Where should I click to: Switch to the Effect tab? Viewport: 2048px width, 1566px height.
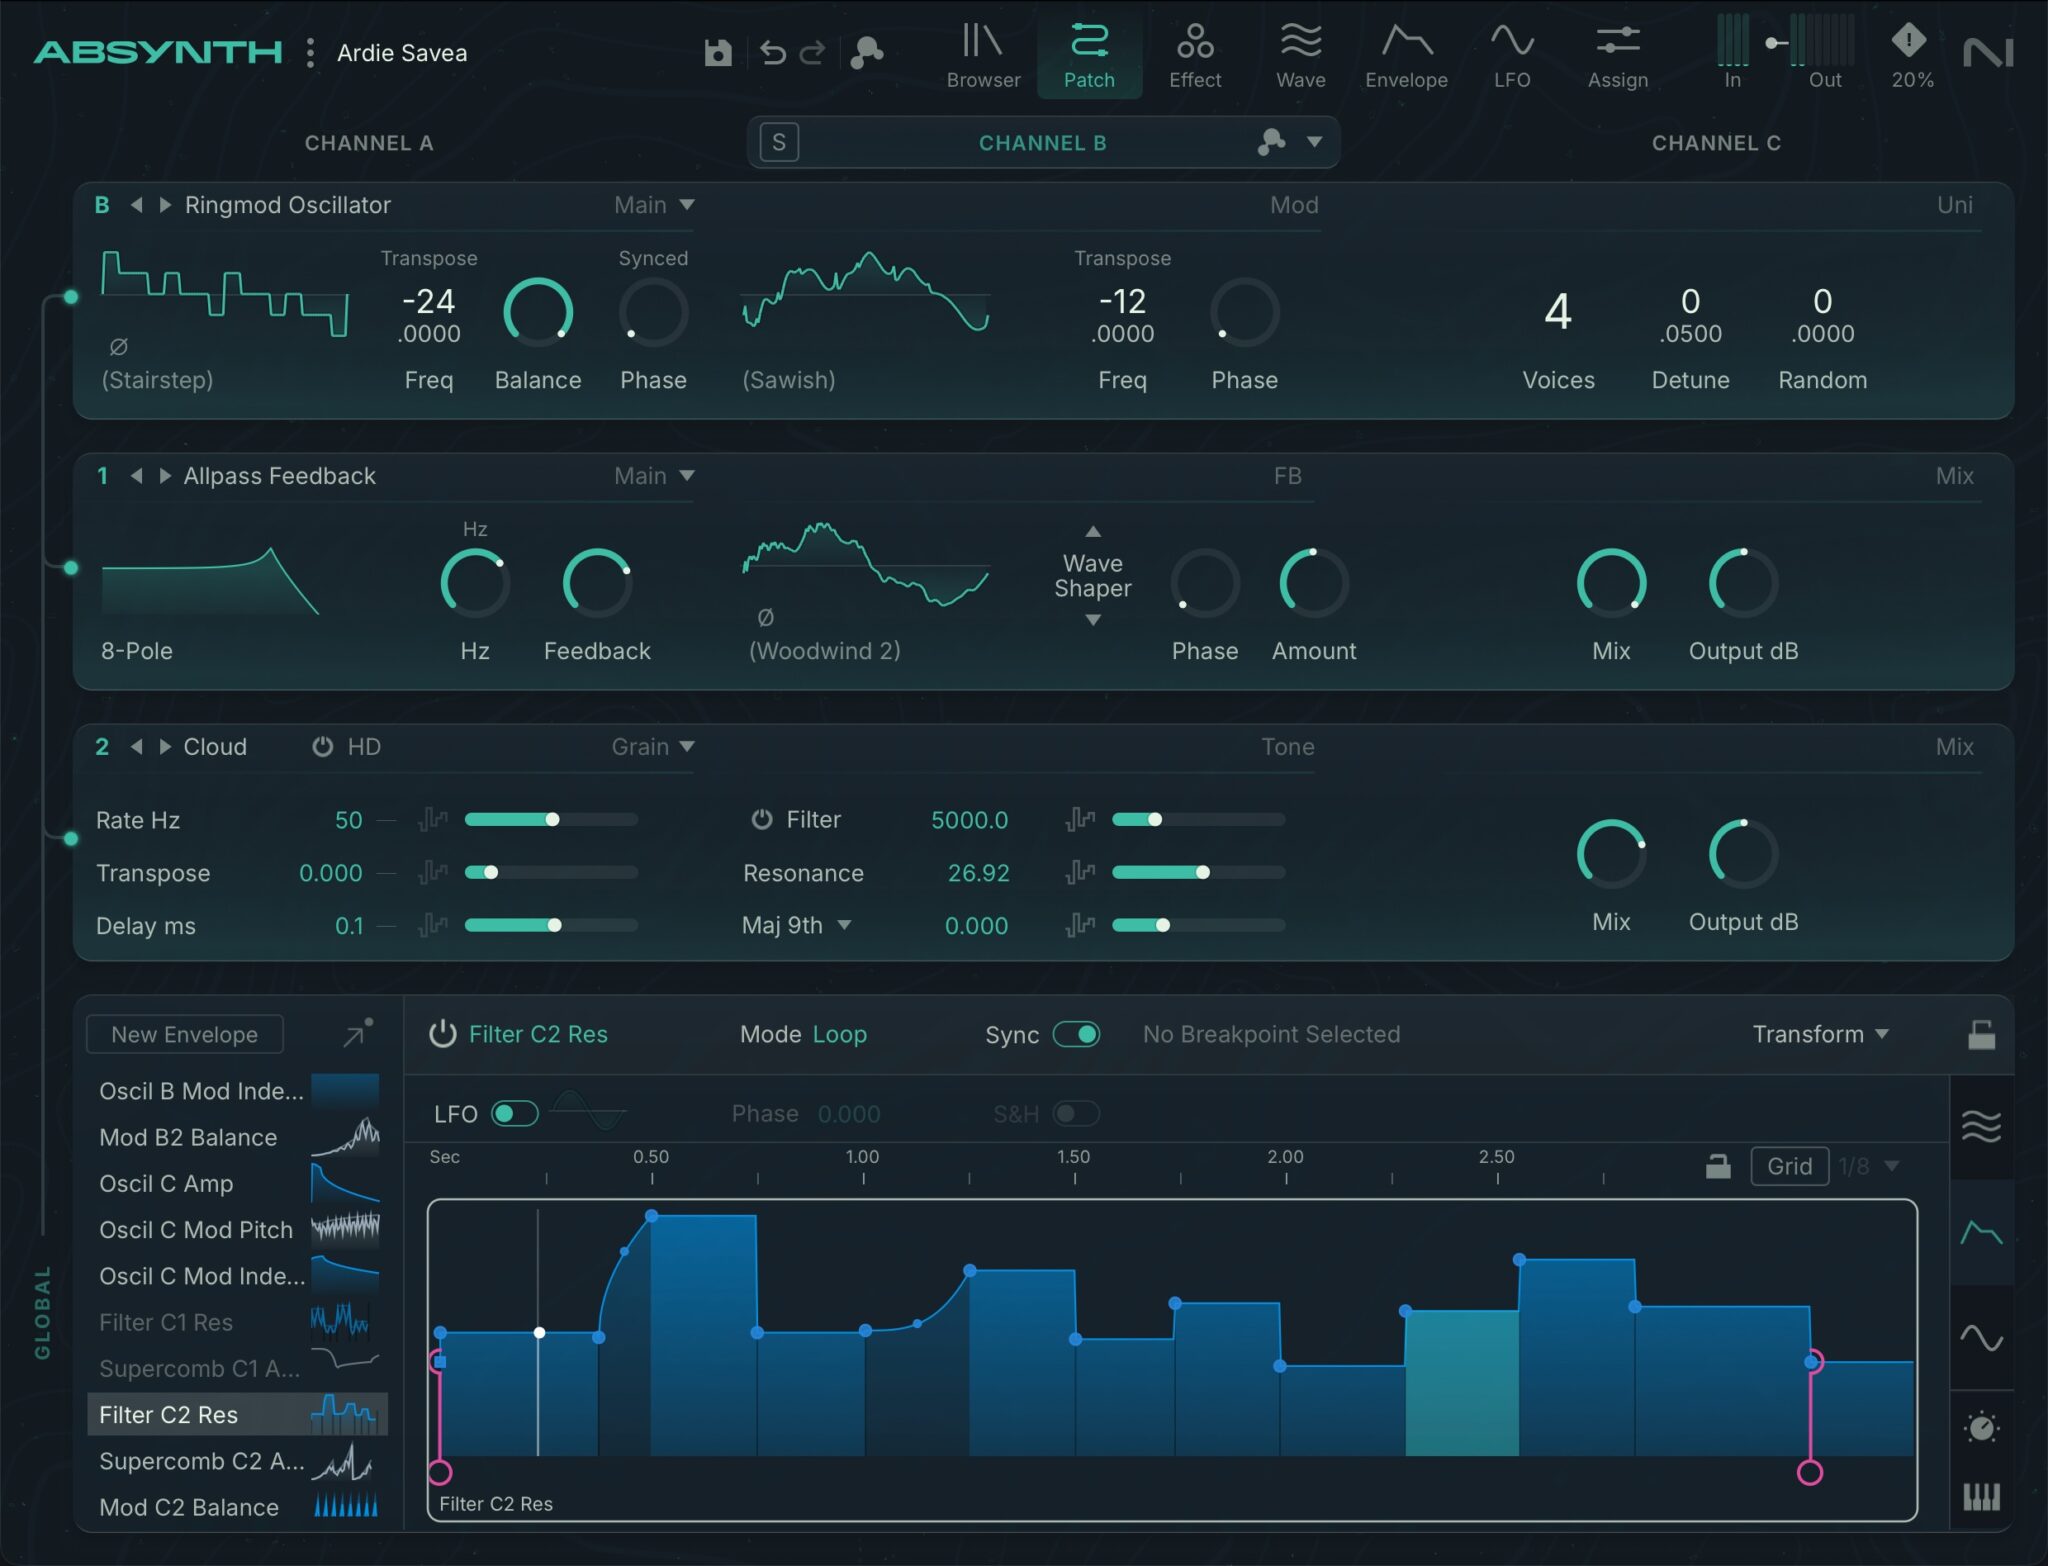(x=1195, y=56)
